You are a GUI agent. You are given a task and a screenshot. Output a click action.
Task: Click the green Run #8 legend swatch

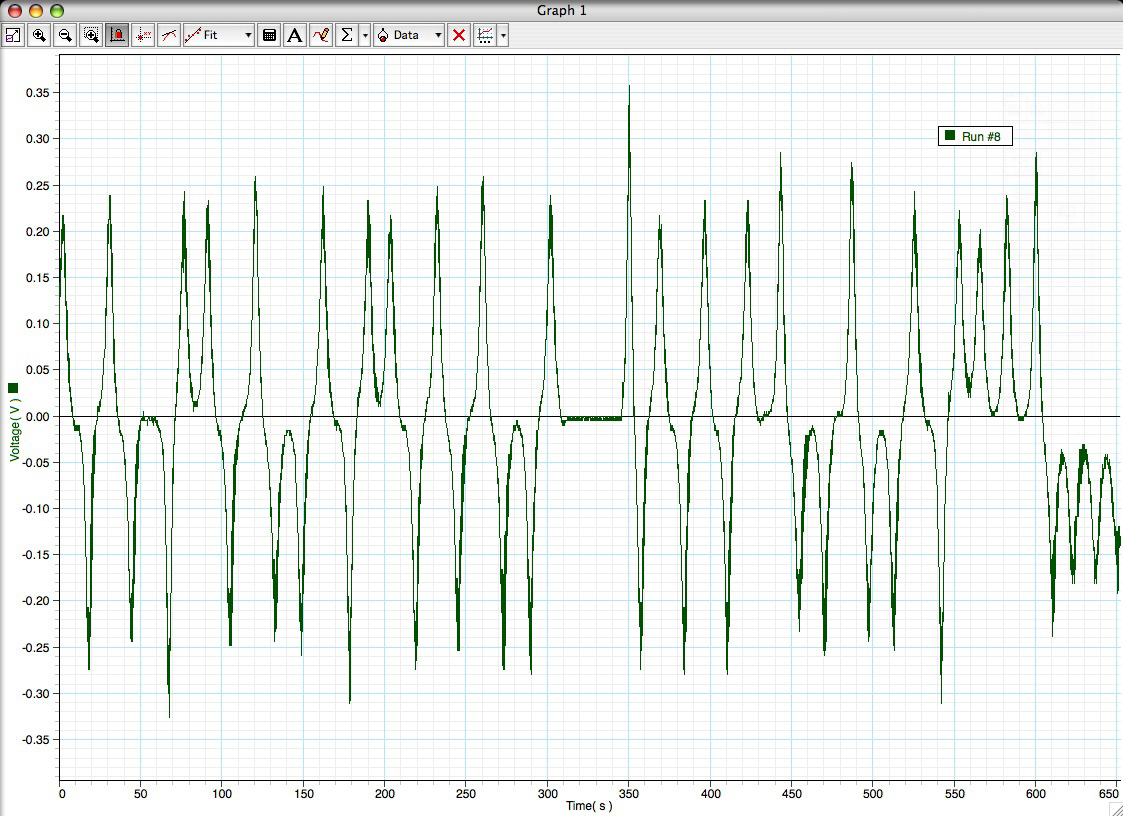tap(950, 135)
